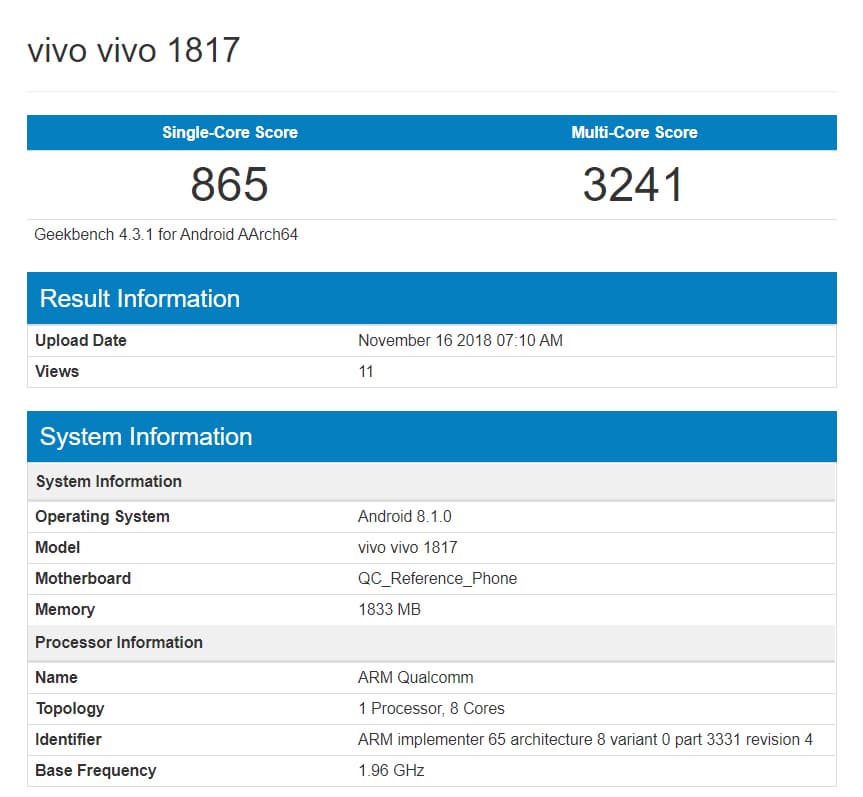
Task: Click the single-core score value 865
Action: pos(230,184)
